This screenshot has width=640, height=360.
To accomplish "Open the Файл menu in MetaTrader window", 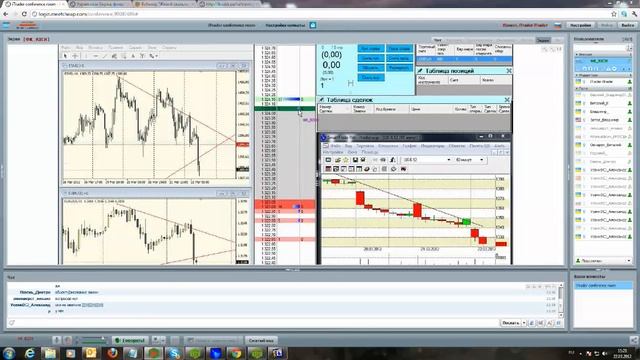I will [x=65, y=47].
